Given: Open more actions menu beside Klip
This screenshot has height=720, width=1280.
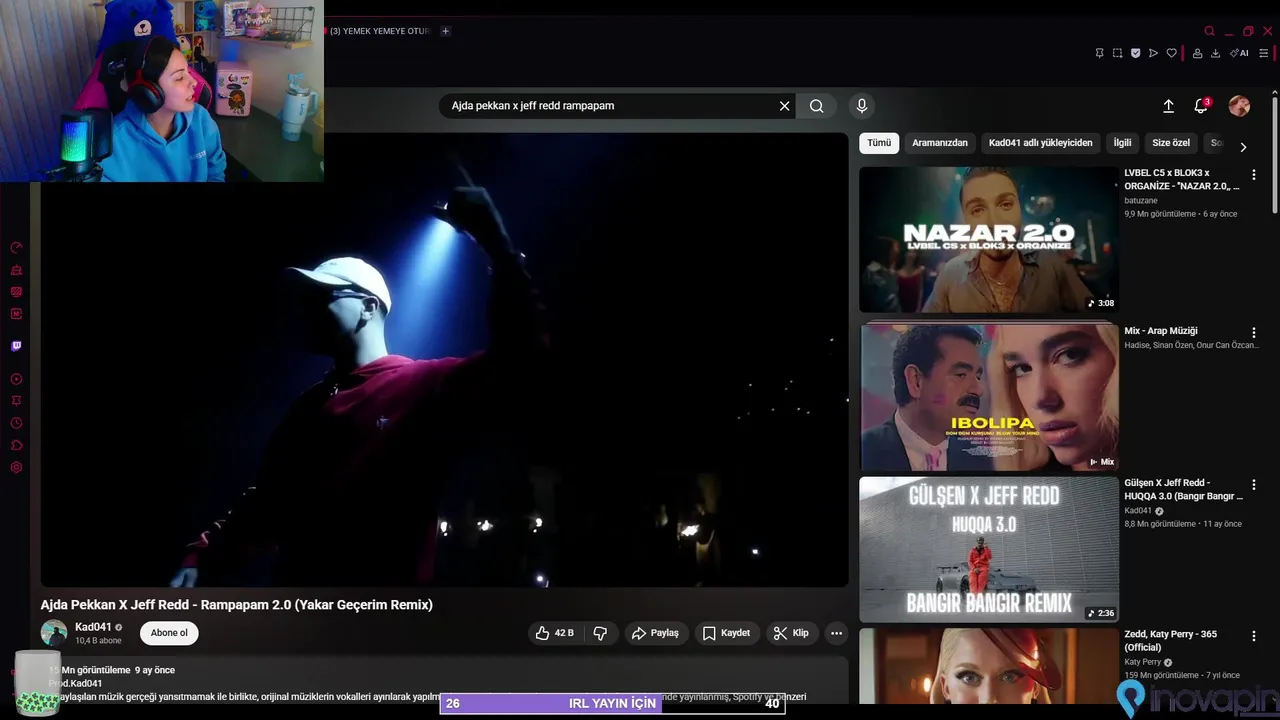Looking at the screenshot, I should 836,633.
